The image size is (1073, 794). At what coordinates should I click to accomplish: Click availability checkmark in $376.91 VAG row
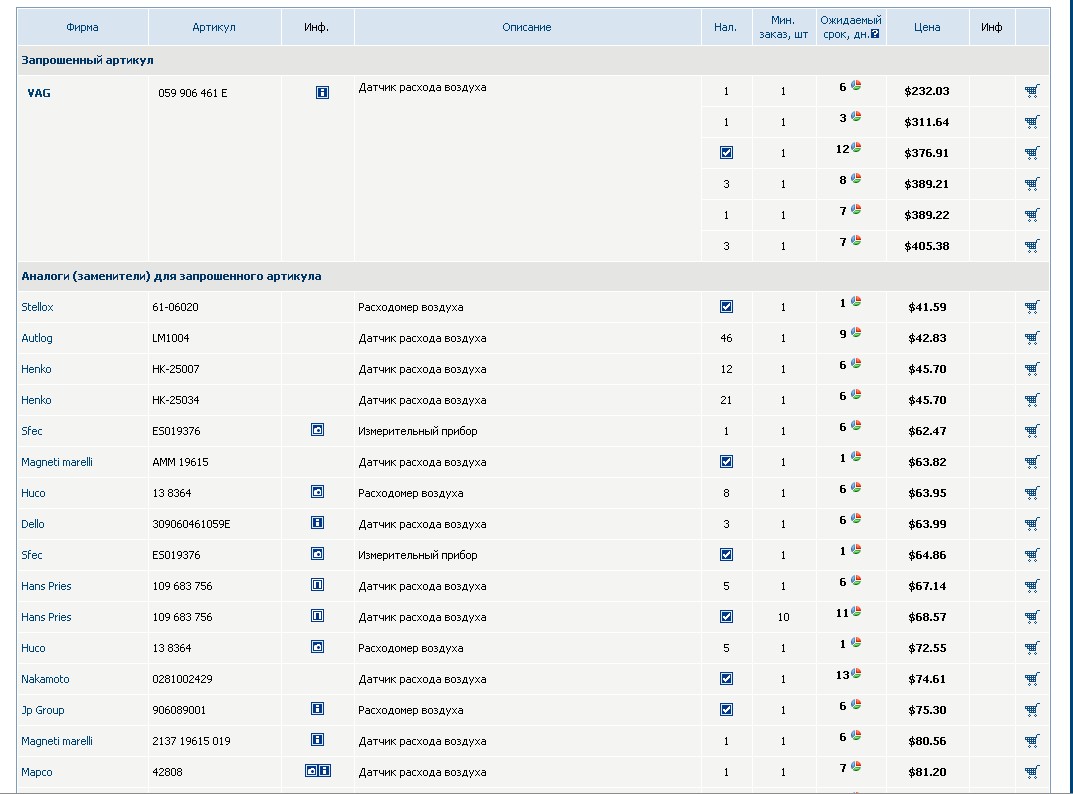tap(726, 153)
